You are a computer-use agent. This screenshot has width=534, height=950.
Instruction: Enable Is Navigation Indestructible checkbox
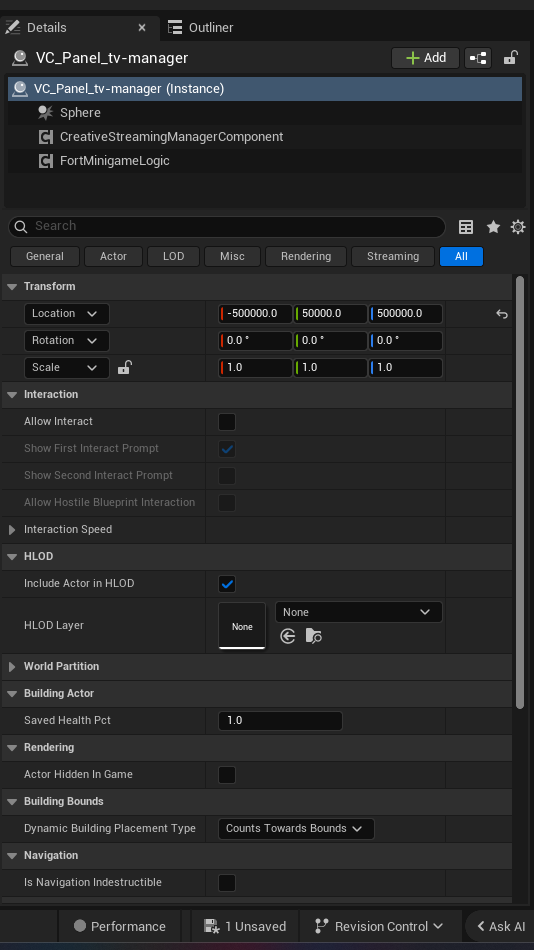coord(227,883)
